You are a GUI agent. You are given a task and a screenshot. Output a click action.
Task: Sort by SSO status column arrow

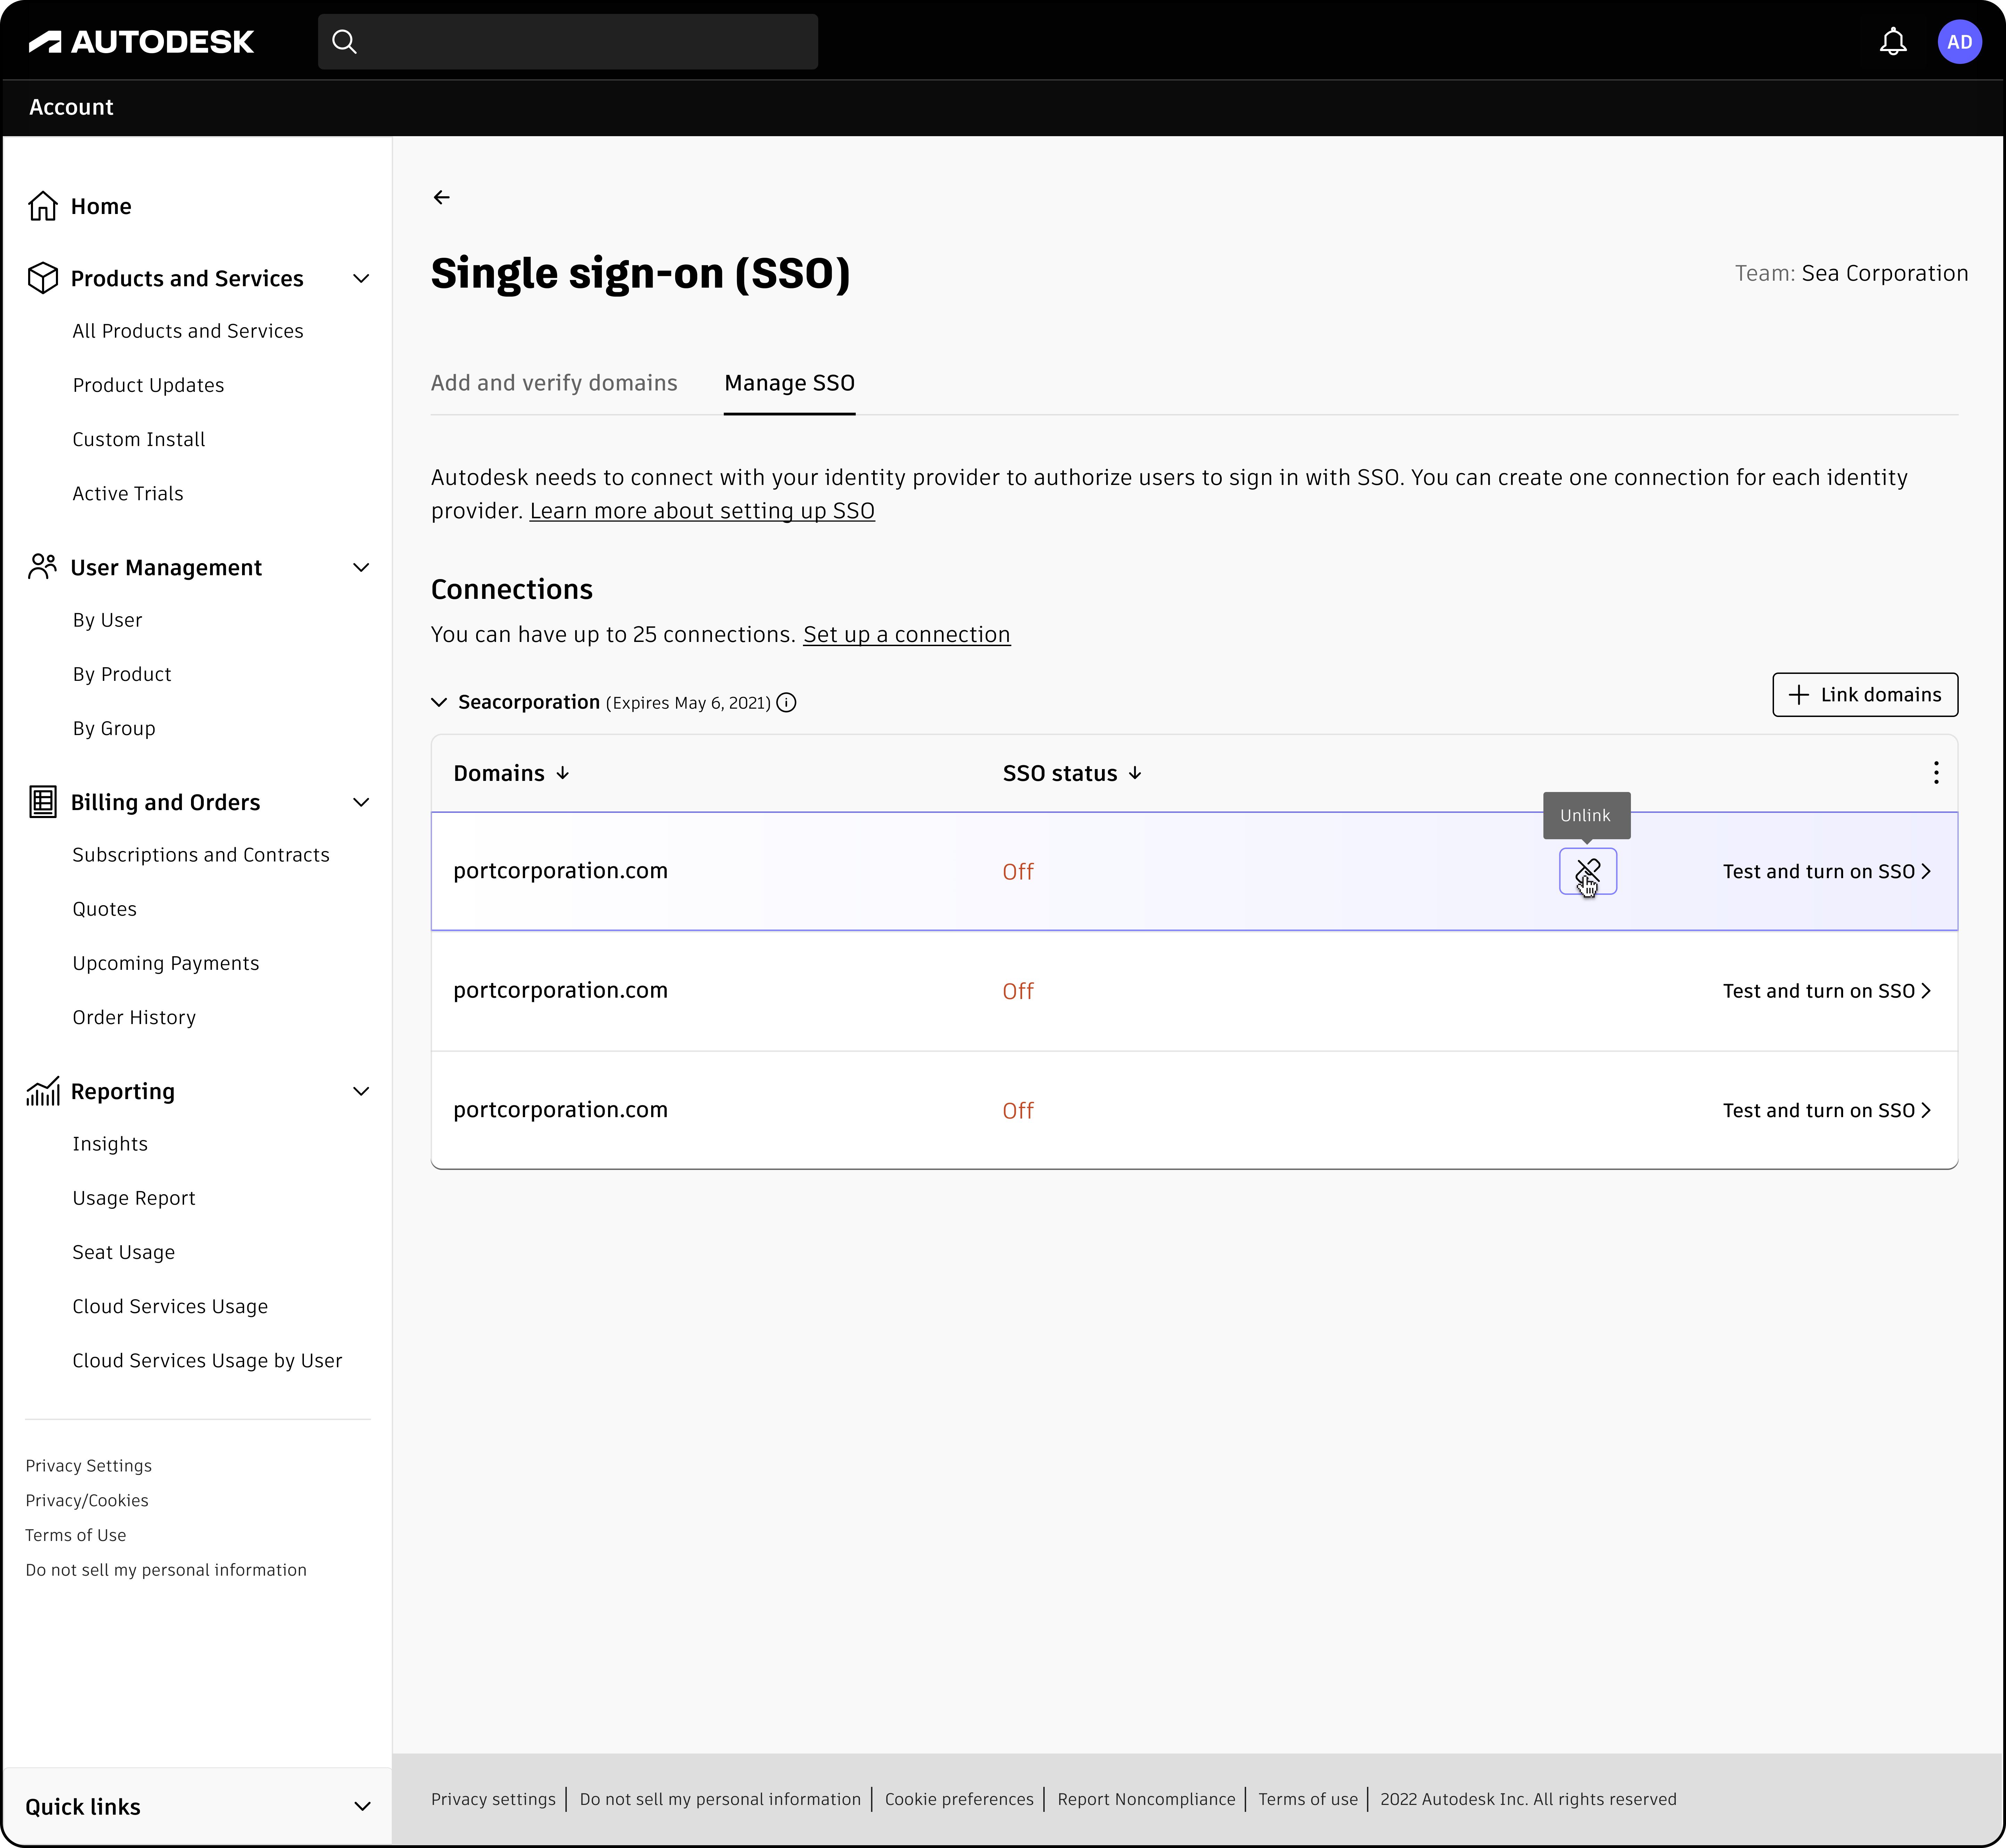[x=1135, y=773]
